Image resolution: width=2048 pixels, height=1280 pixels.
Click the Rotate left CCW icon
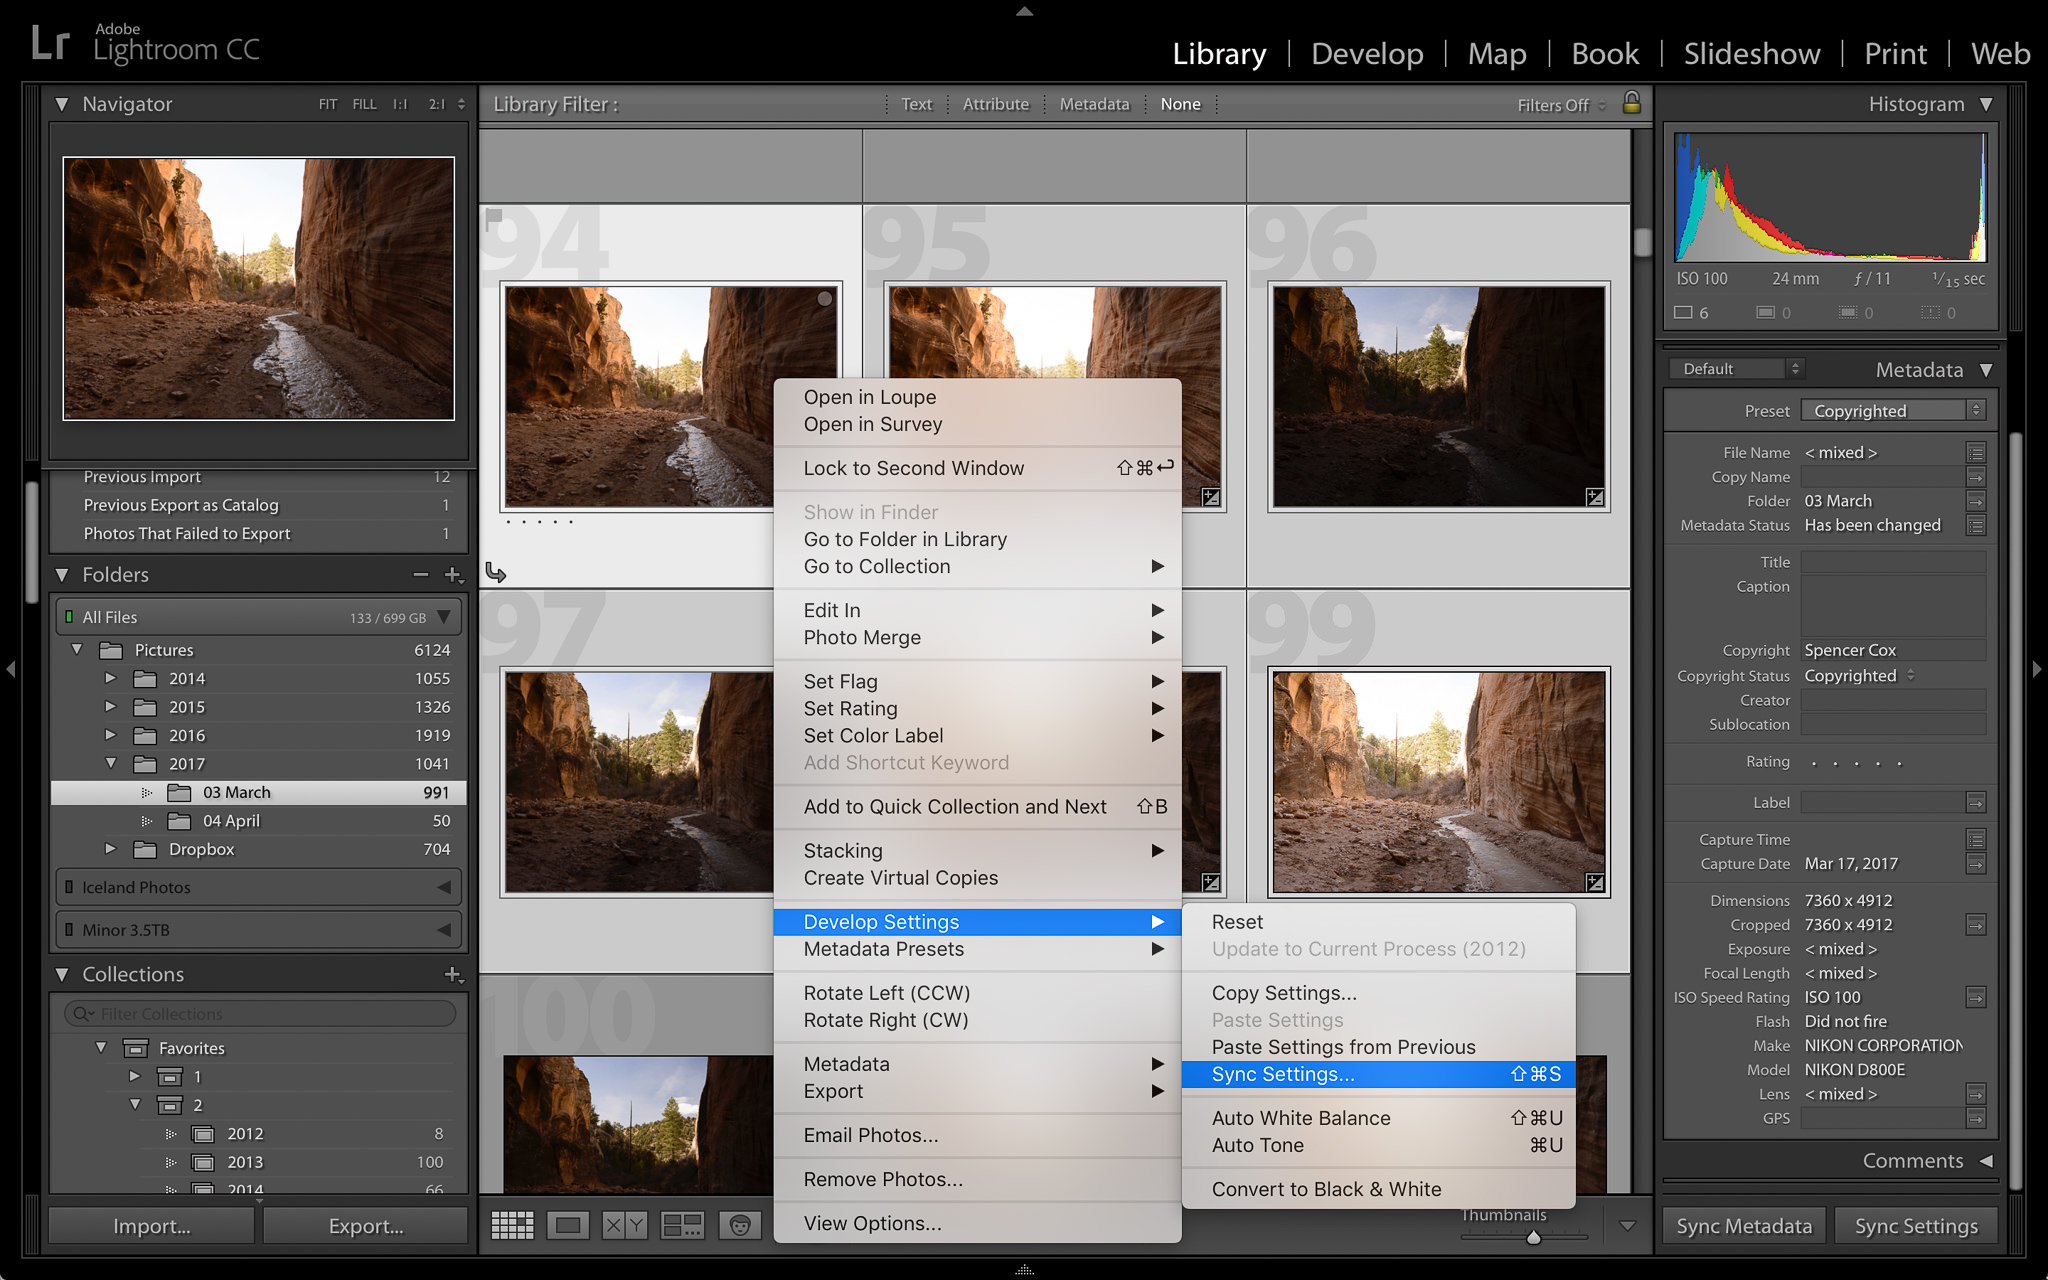[x=886, y=992]
